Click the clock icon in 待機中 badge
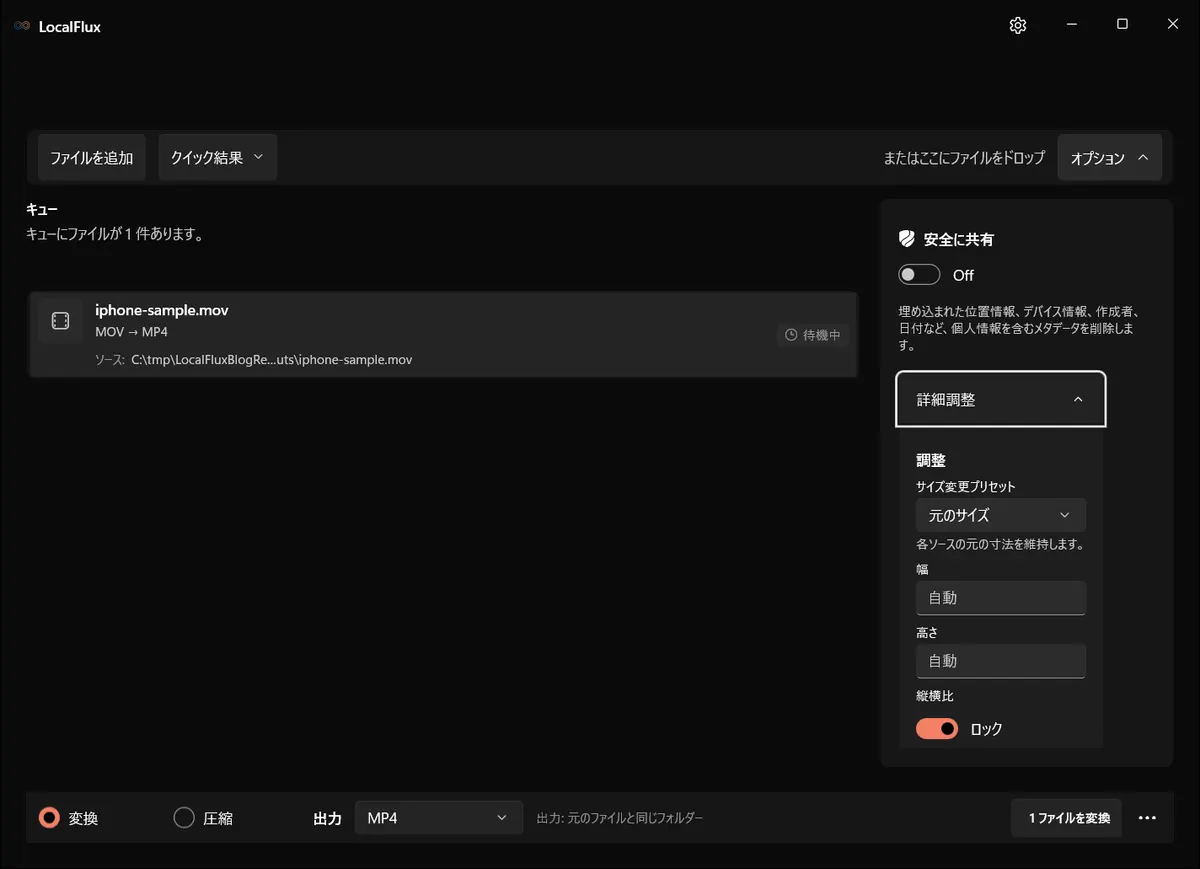Image resolution: width=1200 pixels, height=869 pixels. 791,335
